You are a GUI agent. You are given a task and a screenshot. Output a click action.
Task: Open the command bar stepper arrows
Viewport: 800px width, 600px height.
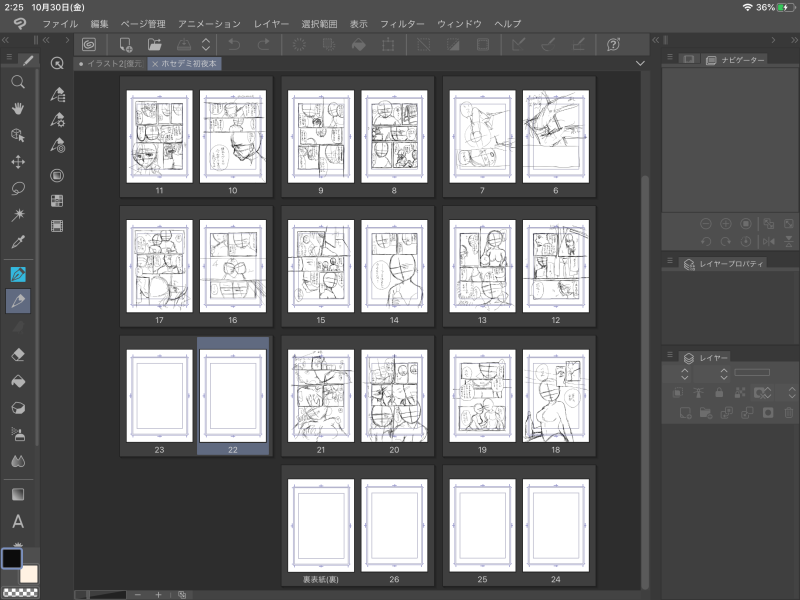[206, 44]
